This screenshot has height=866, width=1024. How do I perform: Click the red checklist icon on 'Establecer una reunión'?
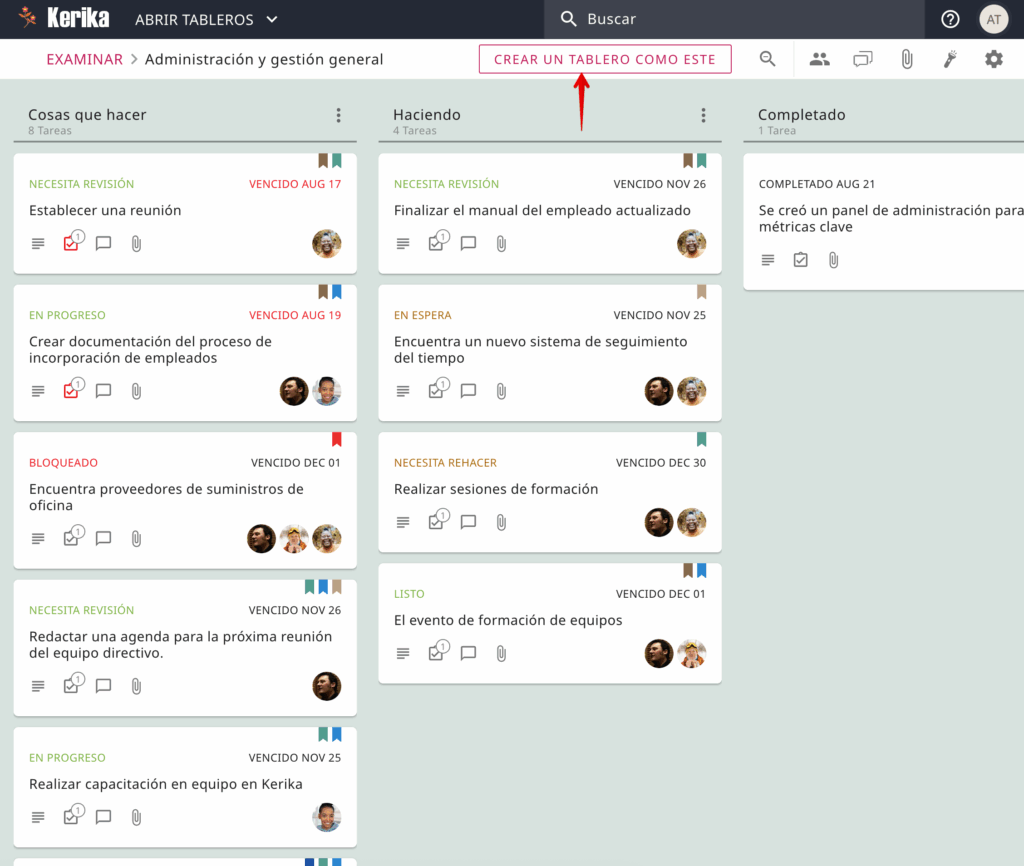[71, 244]
